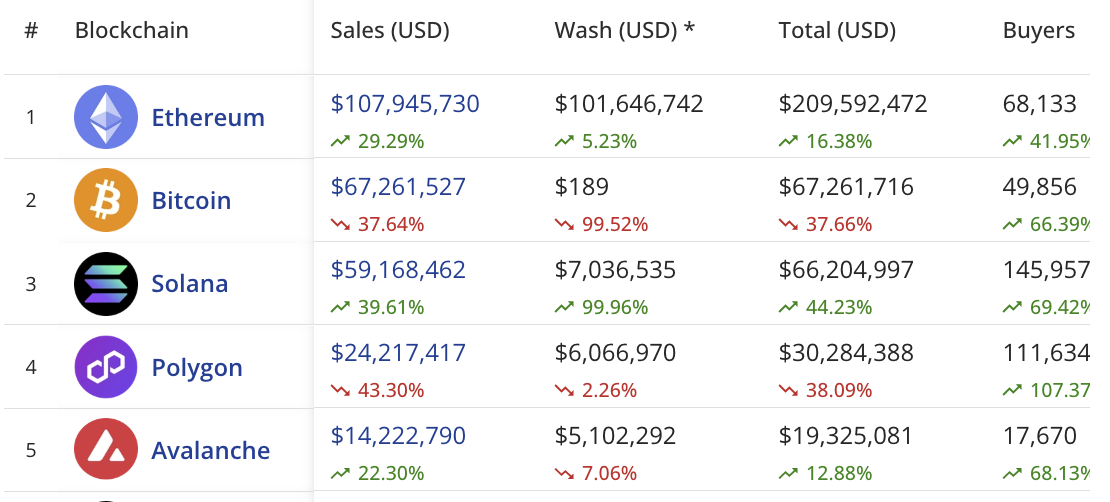This screenshot has width=1110, height=502.
Task: Click the orange Bitcoin logo icon
Action: (x=105, y=200)
